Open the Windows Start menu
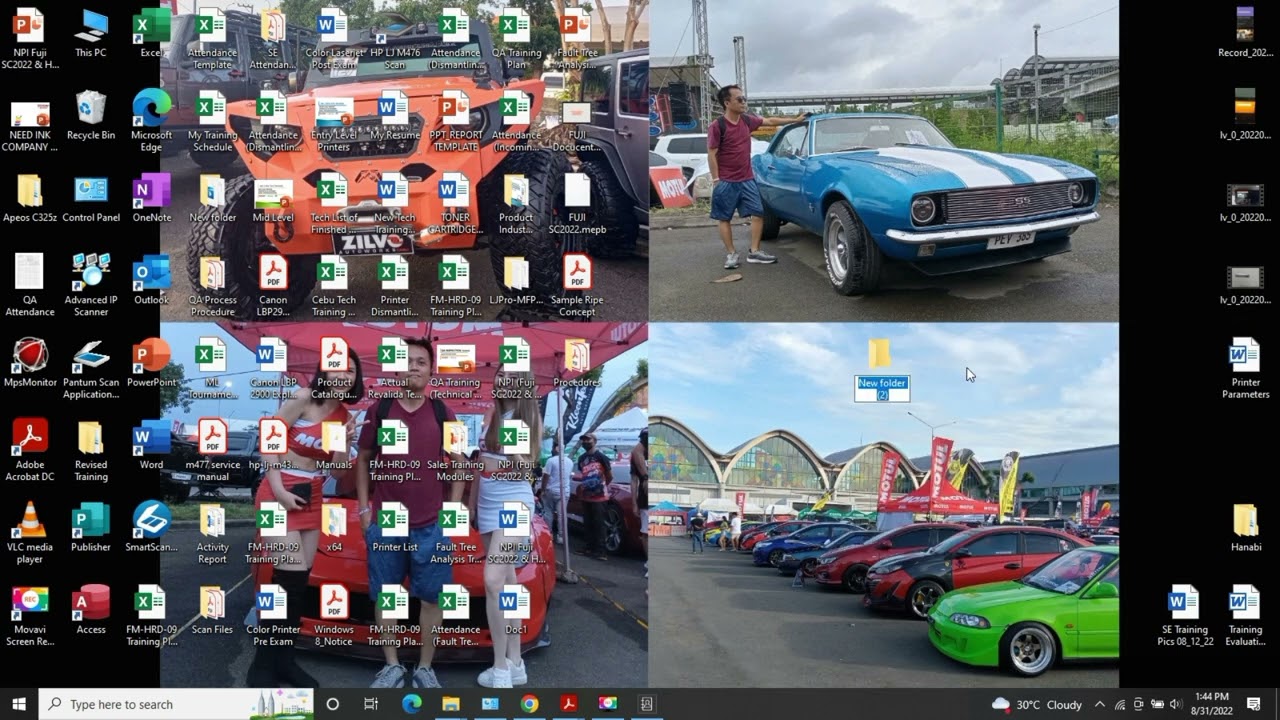This screenshot has height=720, width=1280. tap(19, 704)
